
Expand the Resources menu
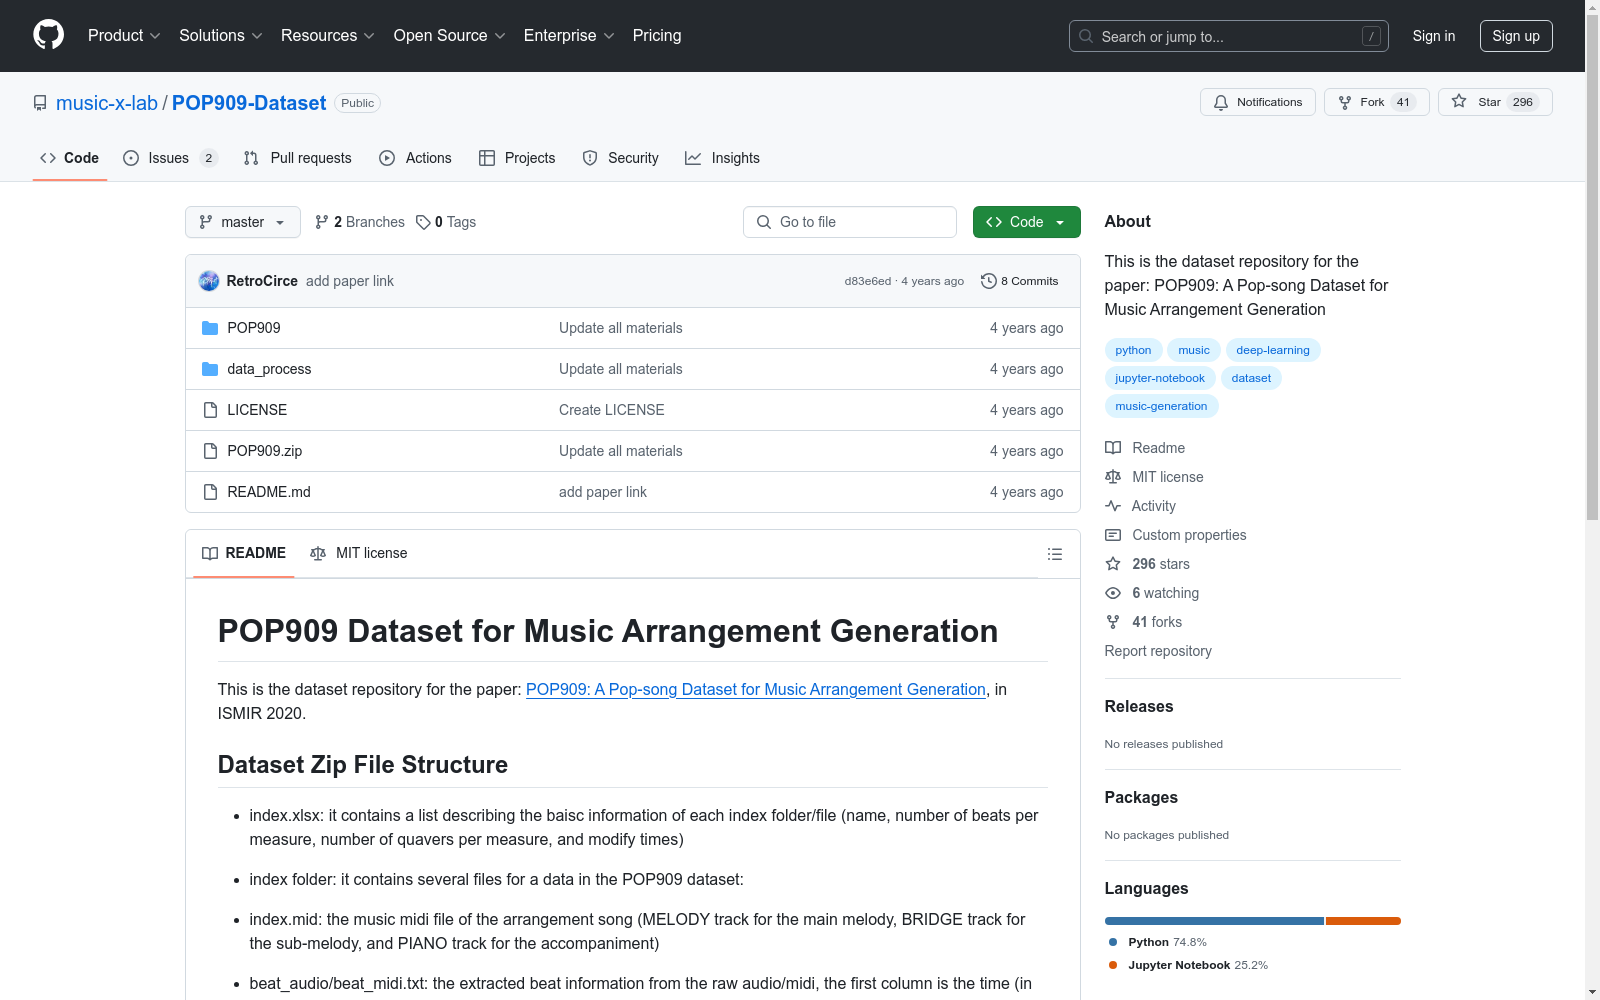pos(328,36)
